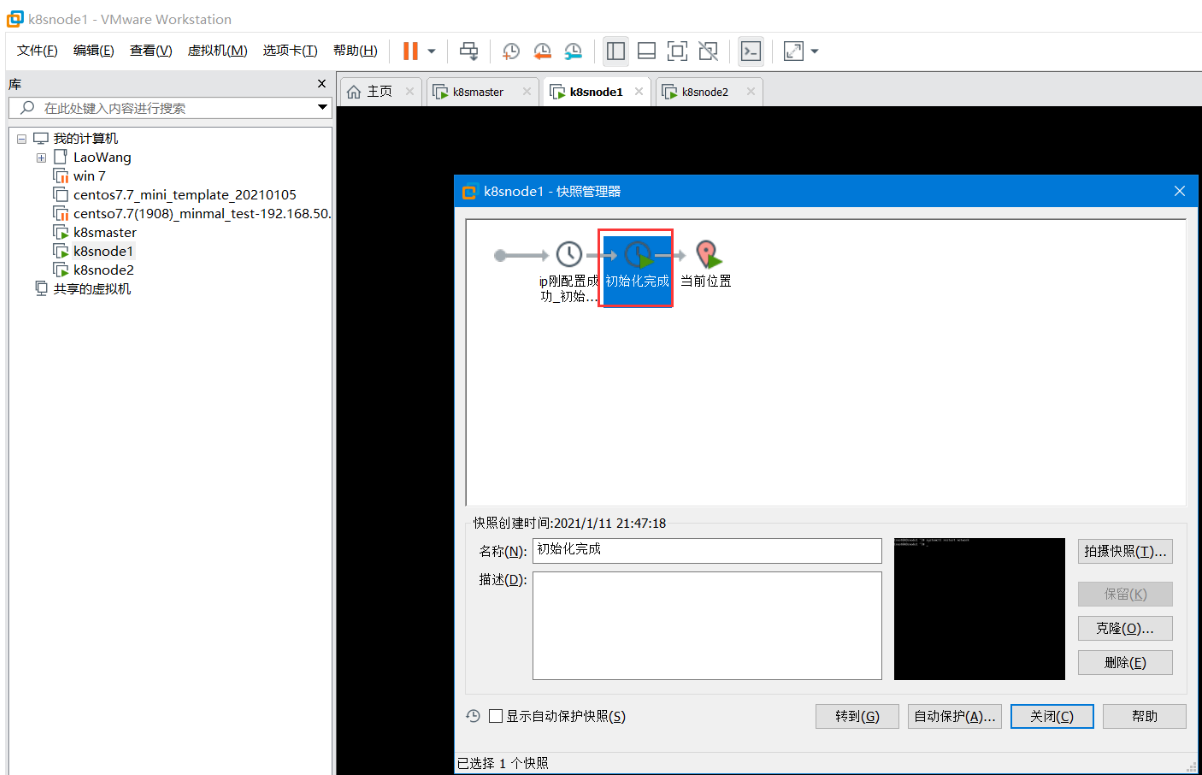Open the power options dropdown arrow
Viewport: 1202px width, 775px height.
431,51
